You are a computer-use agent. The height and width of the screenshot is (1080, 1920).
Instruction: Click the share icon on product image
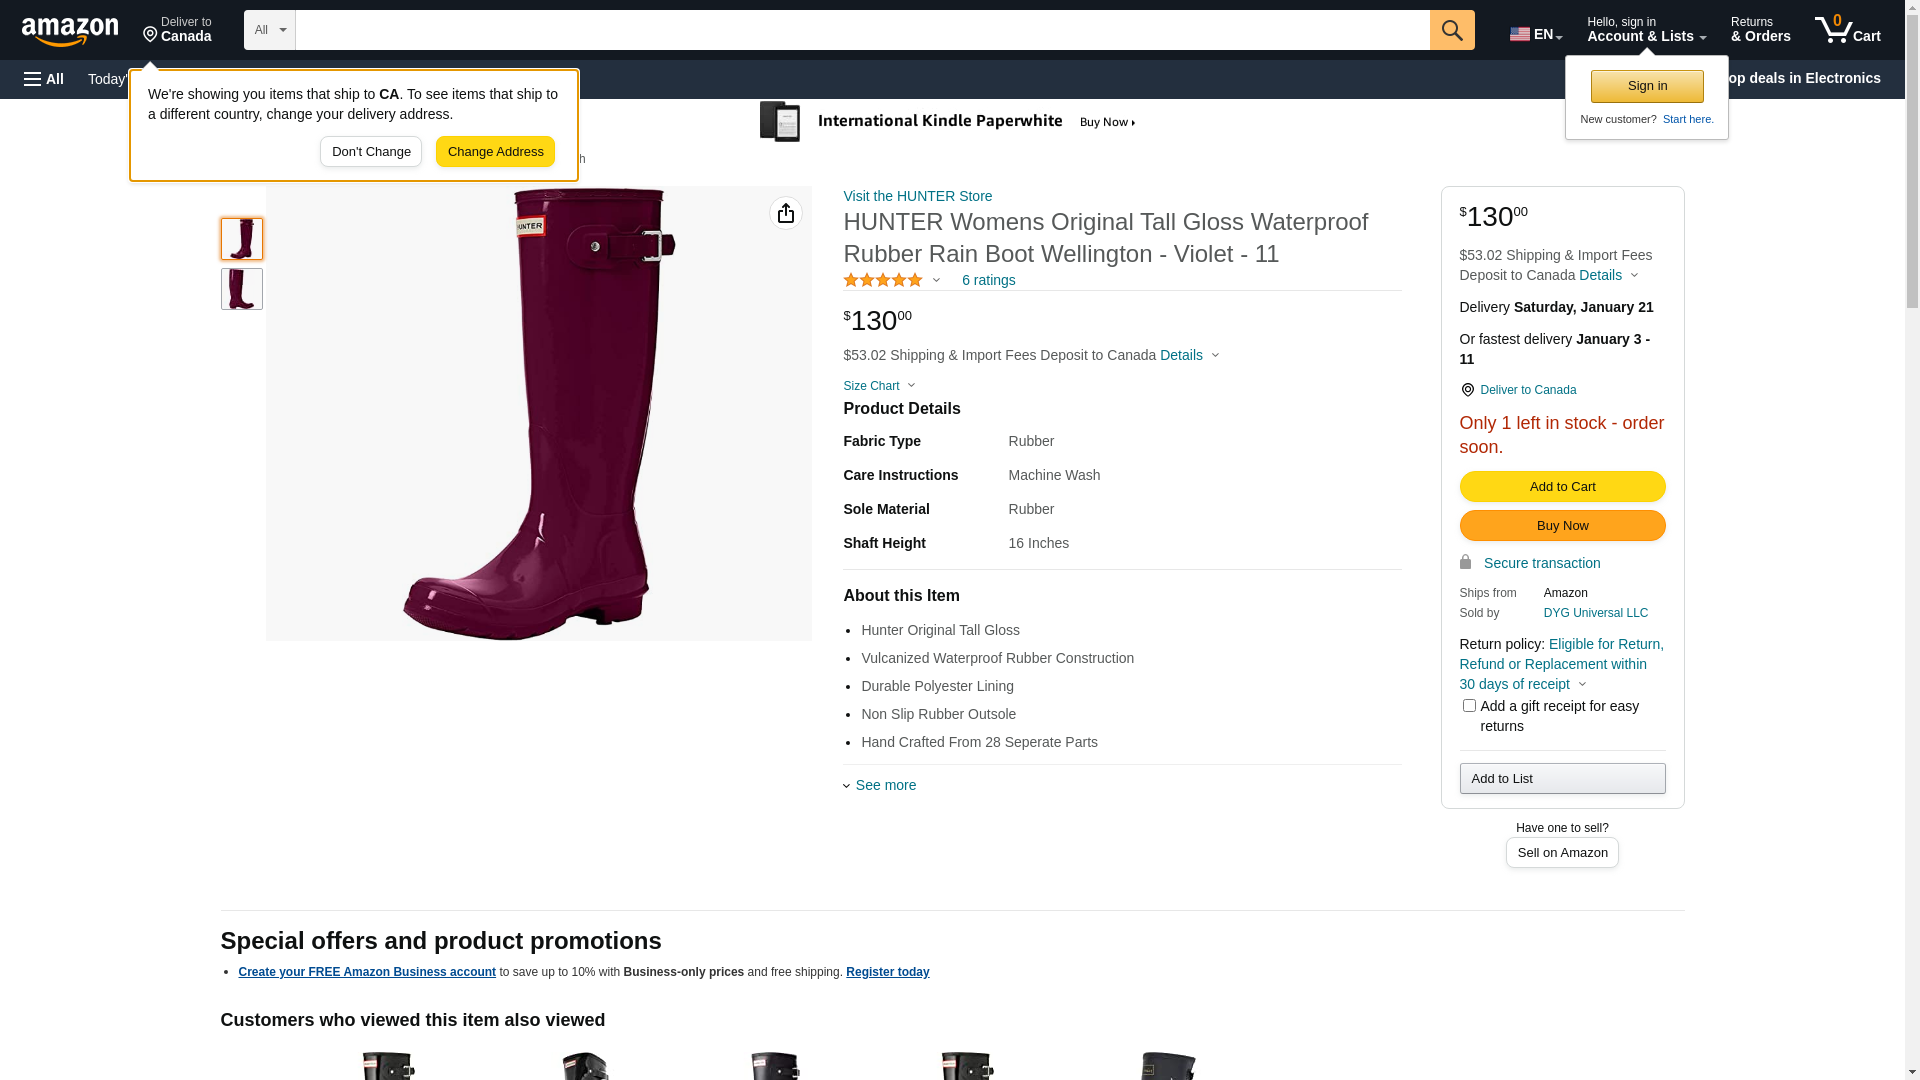click(786, 213)
